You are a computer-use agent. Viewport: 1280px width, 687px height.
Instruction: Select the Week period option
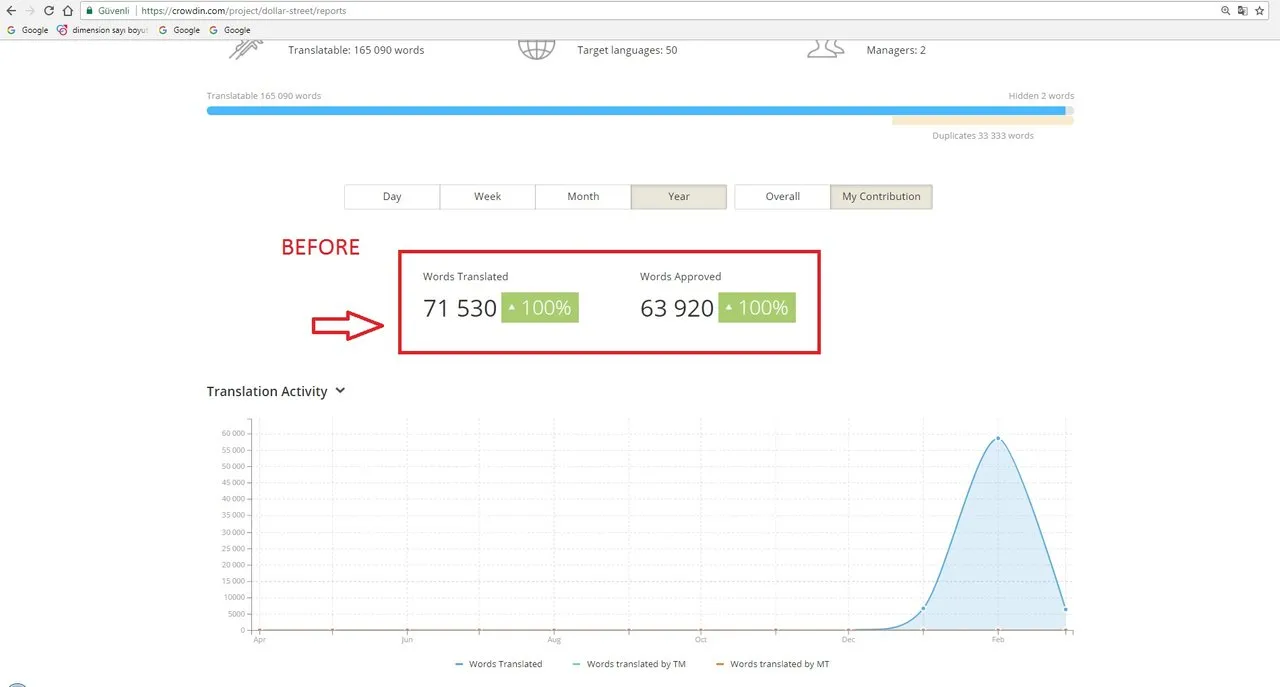coord(487,197)
